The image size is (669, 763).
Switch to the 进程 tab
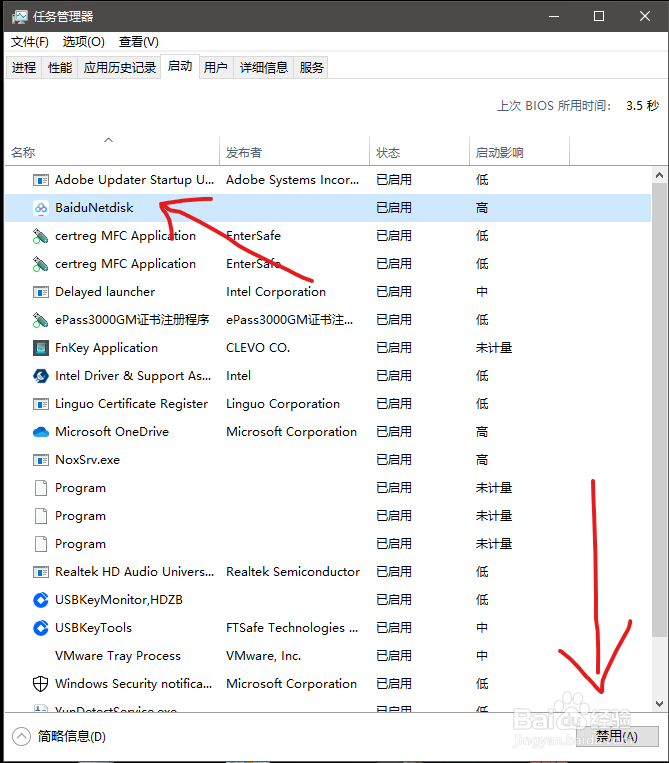(x=24, y=67)
